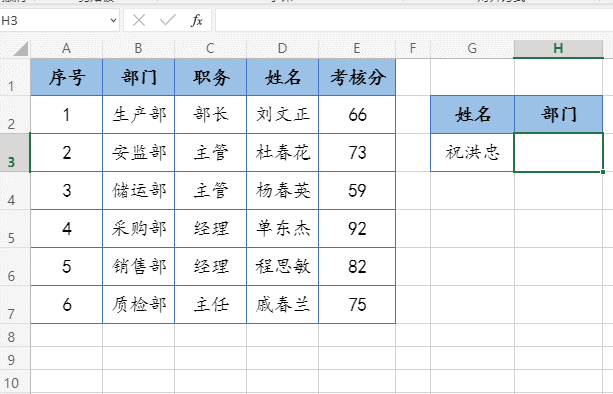The height and width of the screenshot is (394, 613).
Task: Click into the formula bar input
Action: point(414,20)
